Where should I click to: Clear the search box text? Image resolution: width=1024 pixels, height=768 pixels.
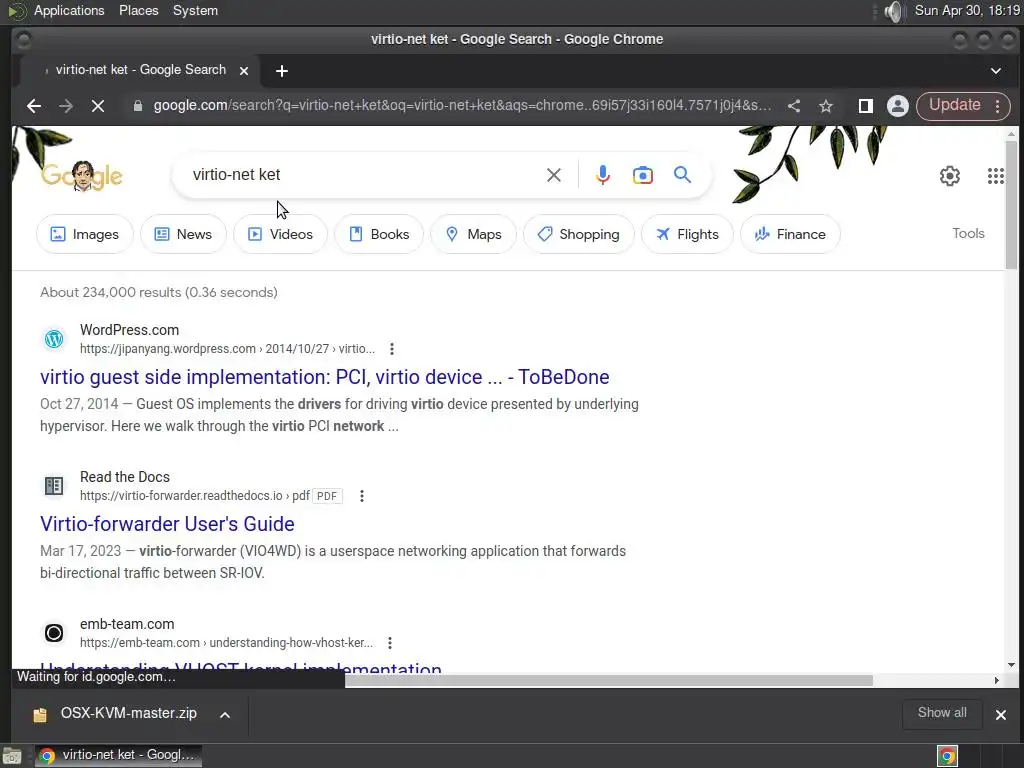pyautogui.click(x=554, y=175)
